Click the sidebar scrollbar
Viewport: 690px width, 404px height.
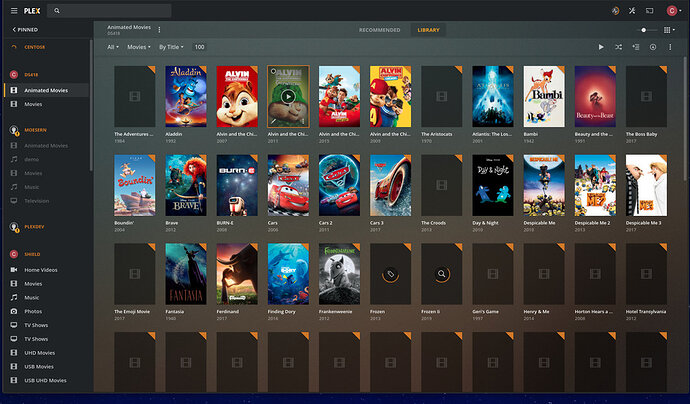click(91, 106)
